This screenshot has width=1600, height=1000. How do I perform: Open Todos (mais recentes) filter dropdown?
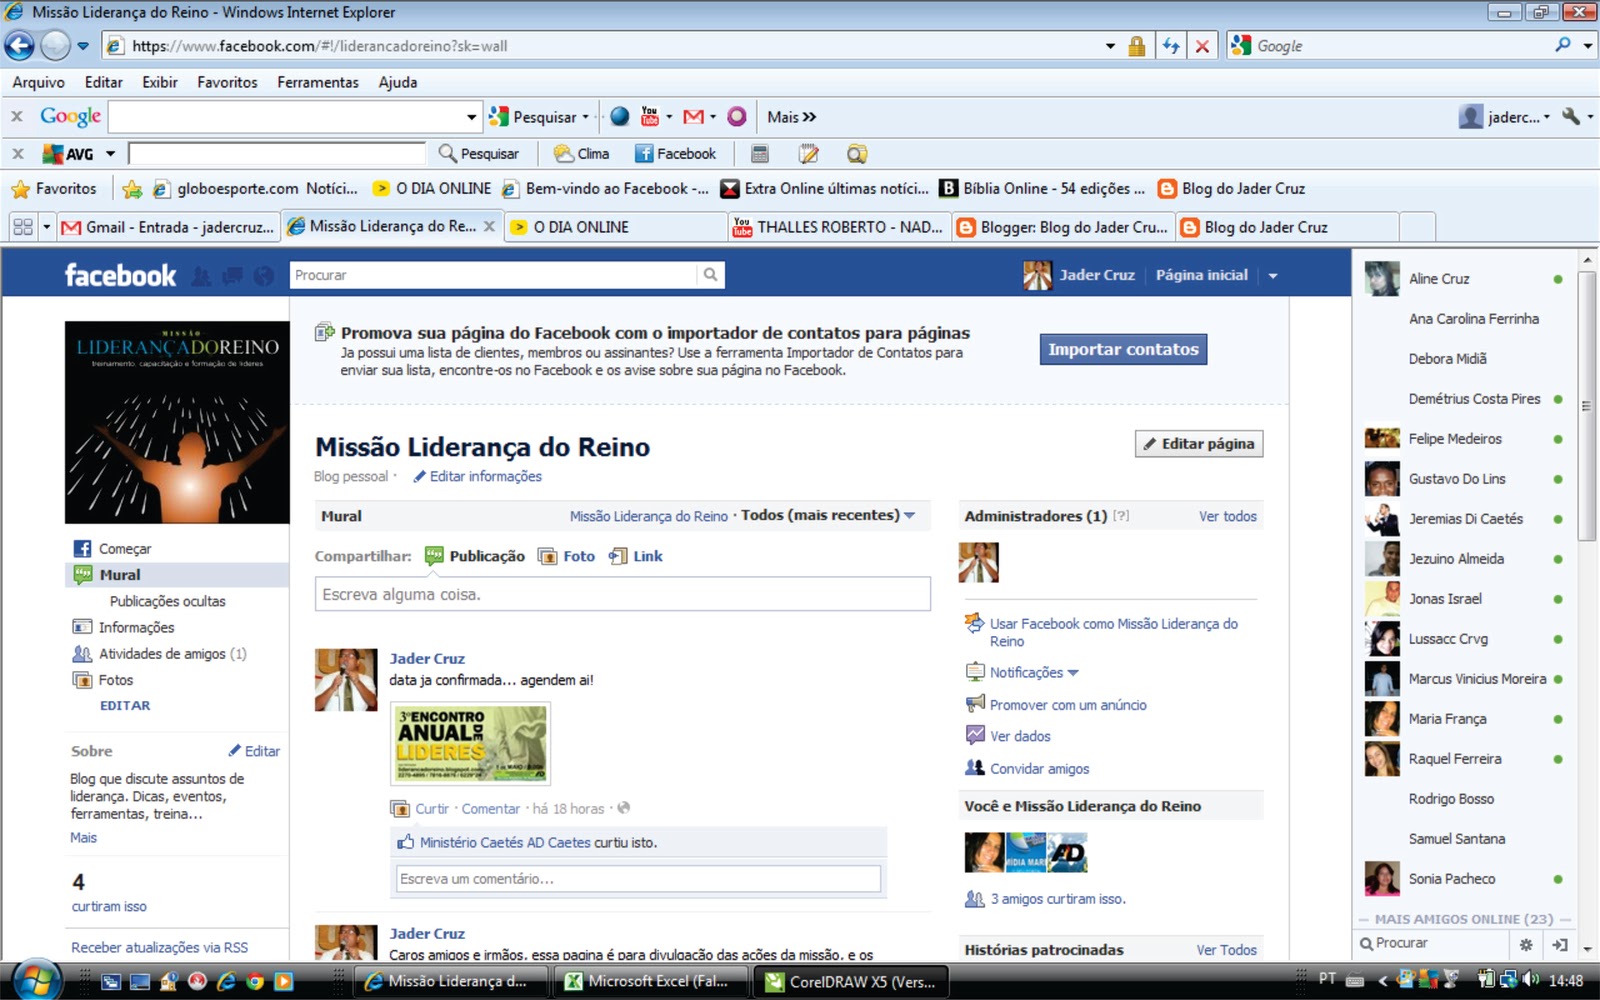[828, 515]
